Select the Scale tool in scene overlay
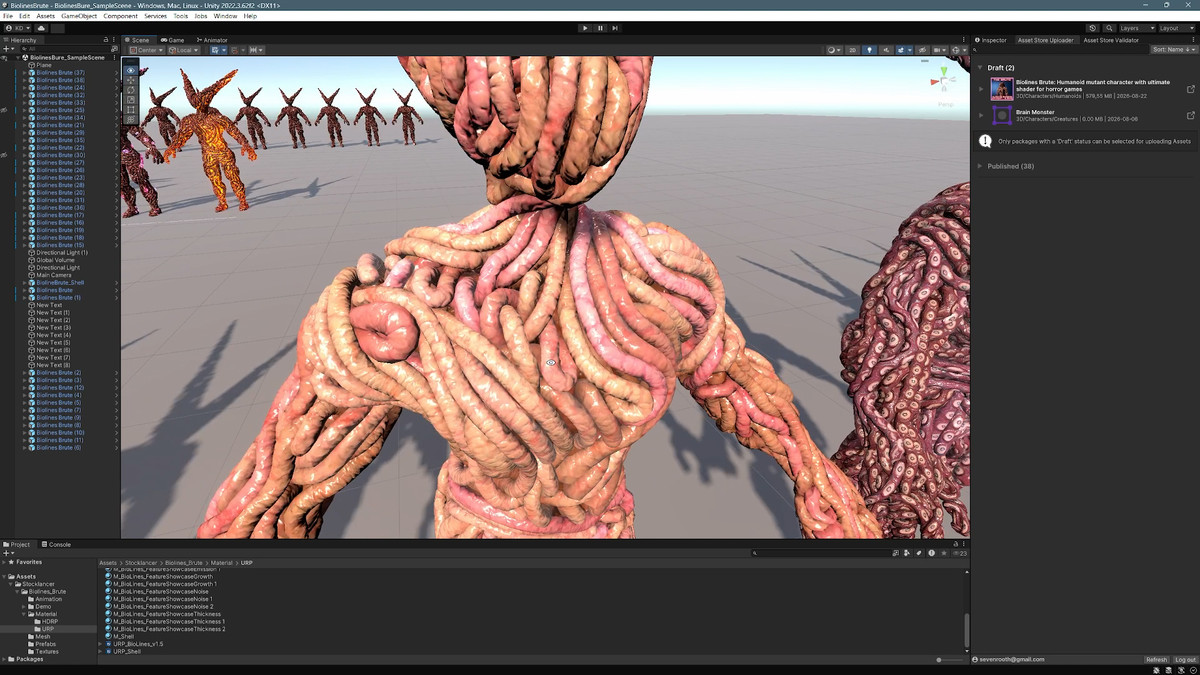 130,100
